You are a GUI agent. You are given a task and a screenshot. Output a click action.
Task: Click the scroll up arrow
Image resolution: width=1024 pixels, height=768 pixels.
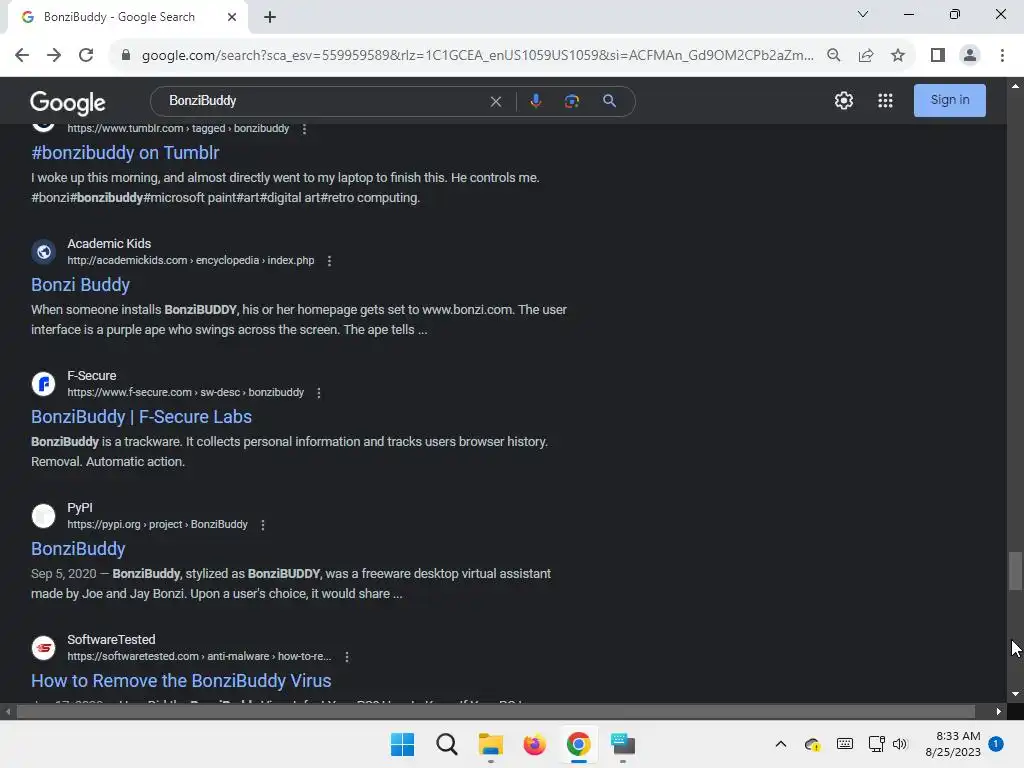click(1015, 86)
